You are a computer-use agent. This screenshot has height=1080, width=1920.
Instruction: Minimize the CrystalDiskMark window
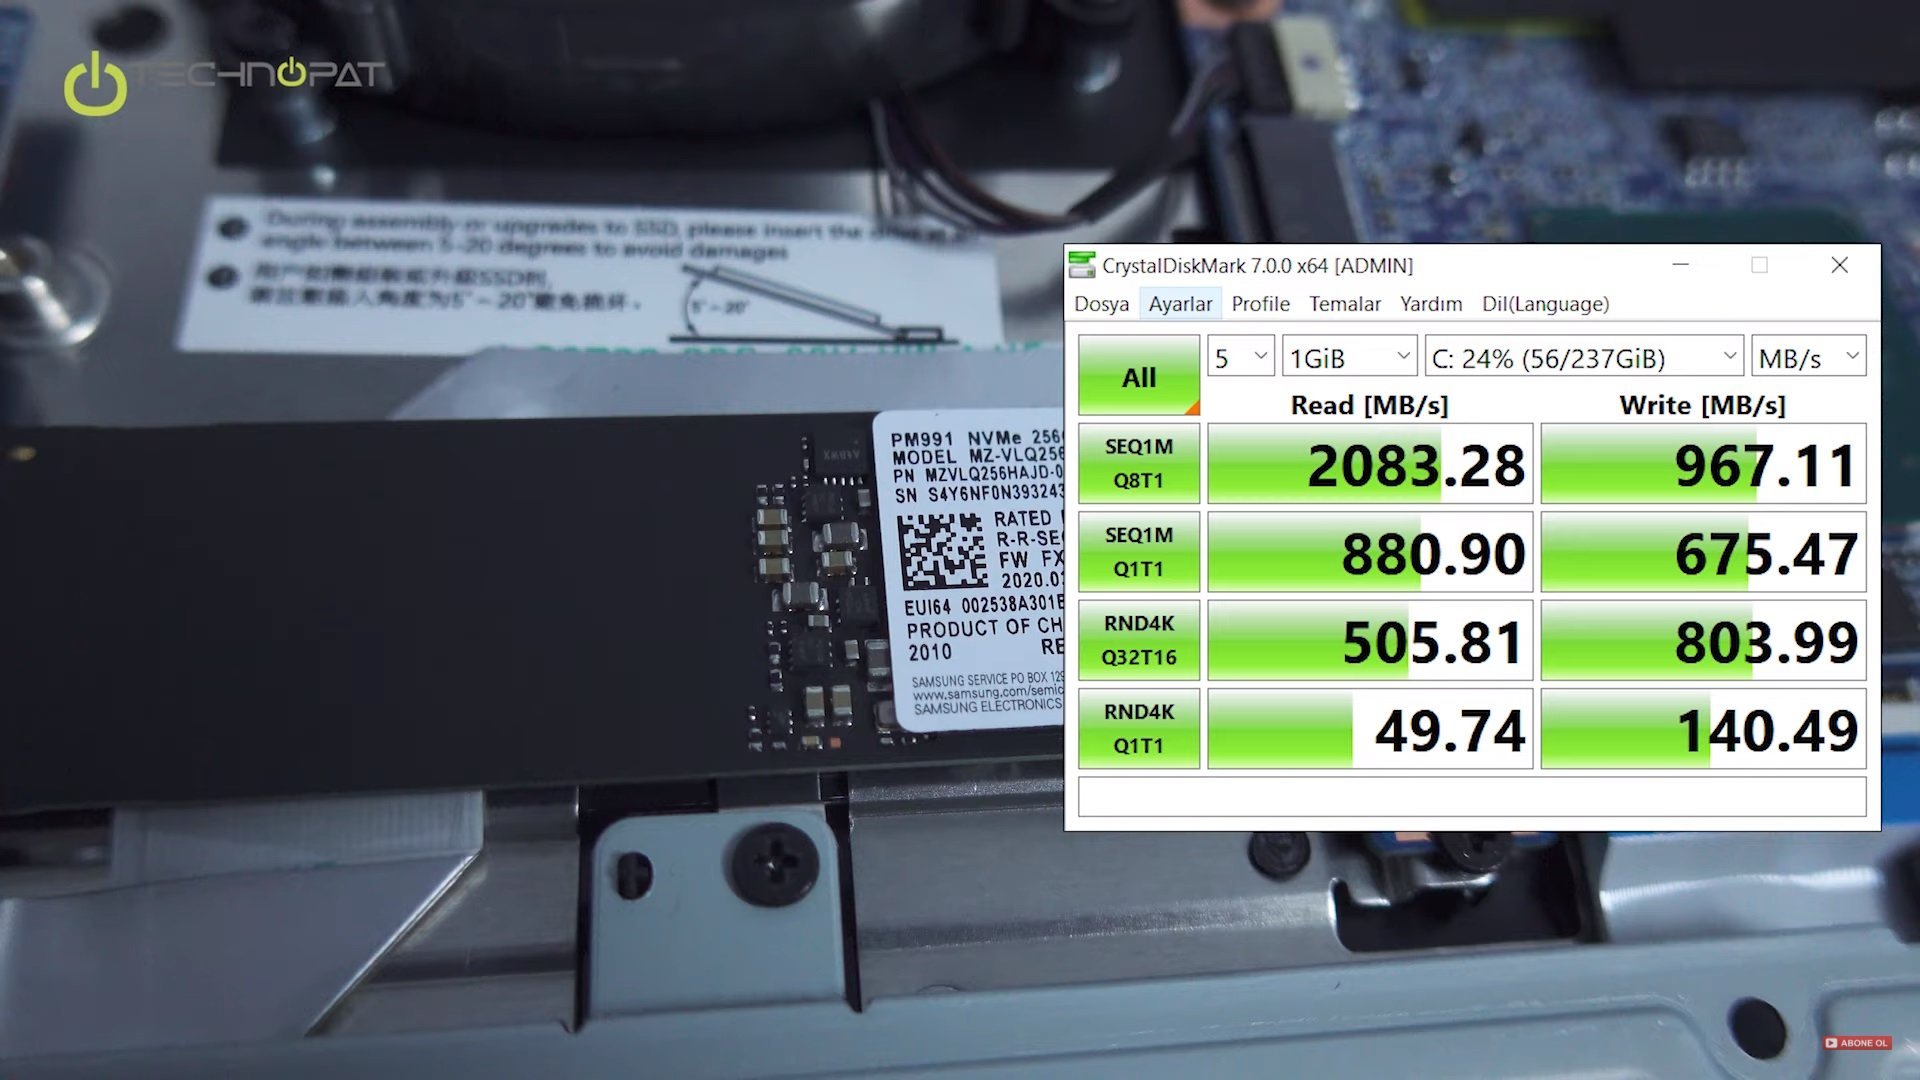1680,265
